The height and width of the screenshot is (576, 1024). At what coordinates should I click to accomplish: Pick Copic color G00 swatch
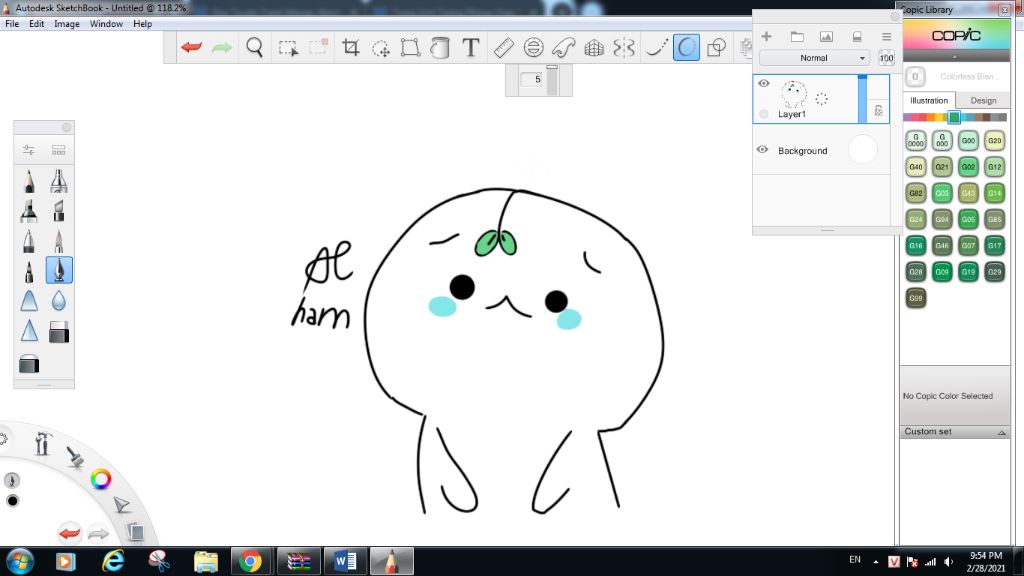(968, 140)
